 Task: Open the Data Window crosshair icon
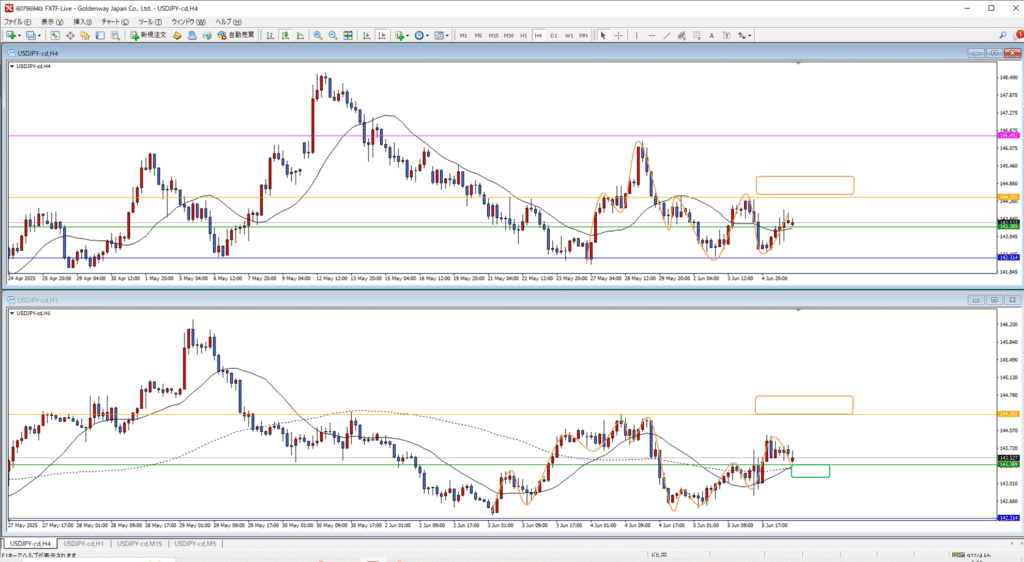click(70, 35)
